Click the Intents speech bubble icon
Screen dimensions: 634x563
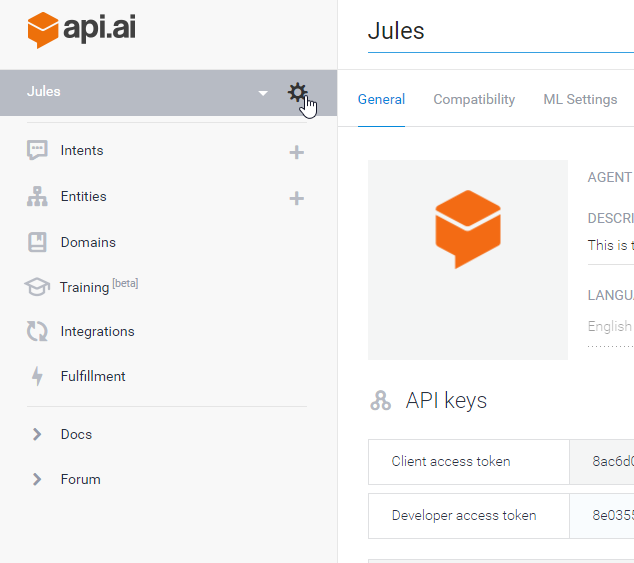pyautogui.click(x=37, y=150)
